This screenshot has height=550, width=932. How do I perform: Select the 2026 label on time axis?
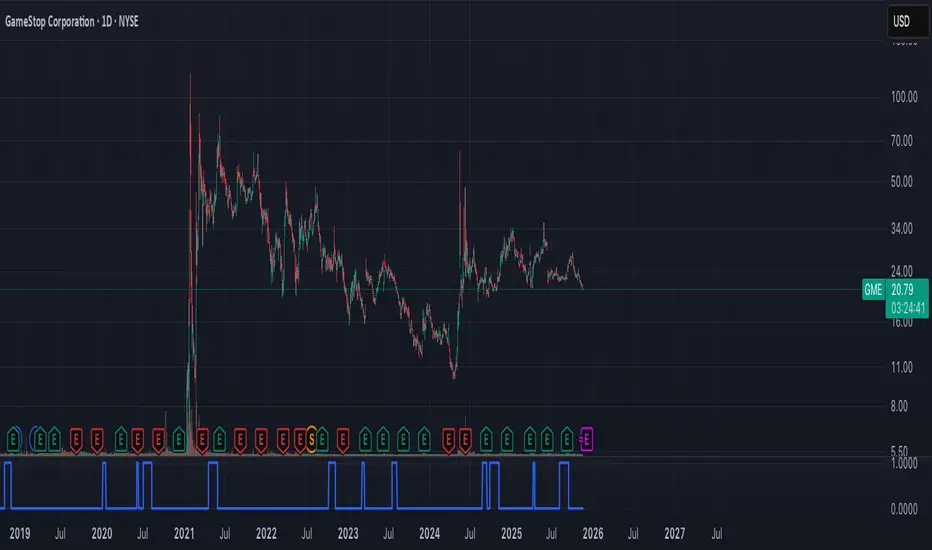coord(593,533)
